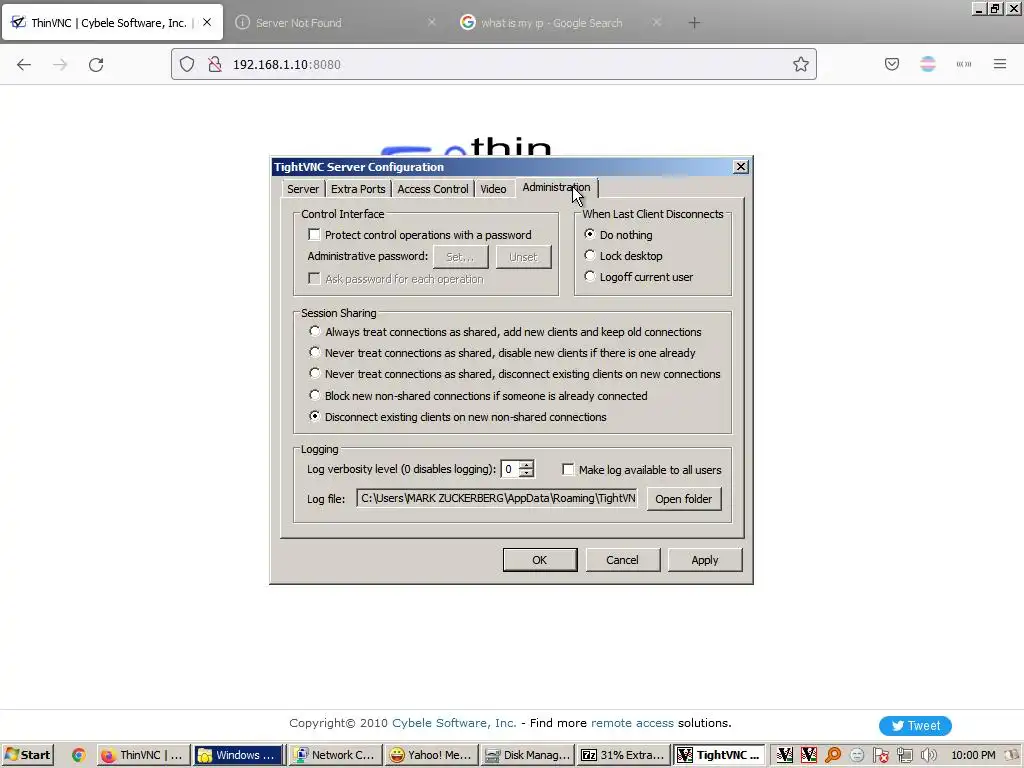Switch to ThinVNC Firefox taskbar window
This screenshot has height=768, width=1024.
coord(144,755)
